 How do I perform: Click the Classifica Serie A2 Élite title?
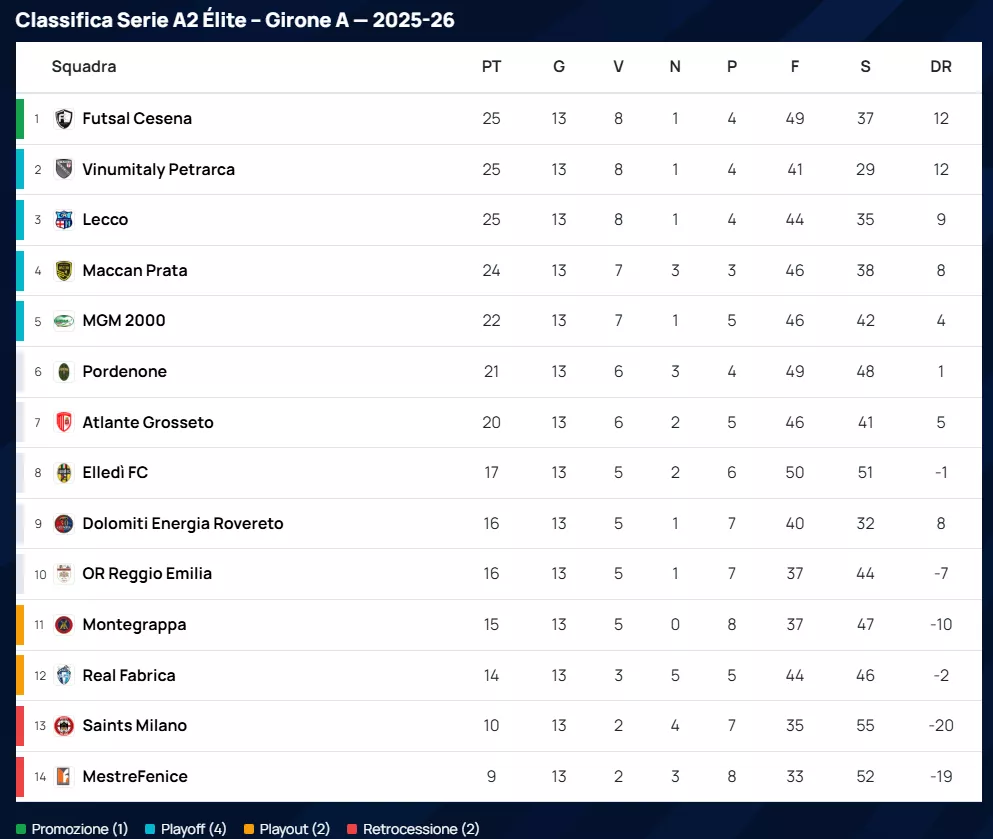235,20
